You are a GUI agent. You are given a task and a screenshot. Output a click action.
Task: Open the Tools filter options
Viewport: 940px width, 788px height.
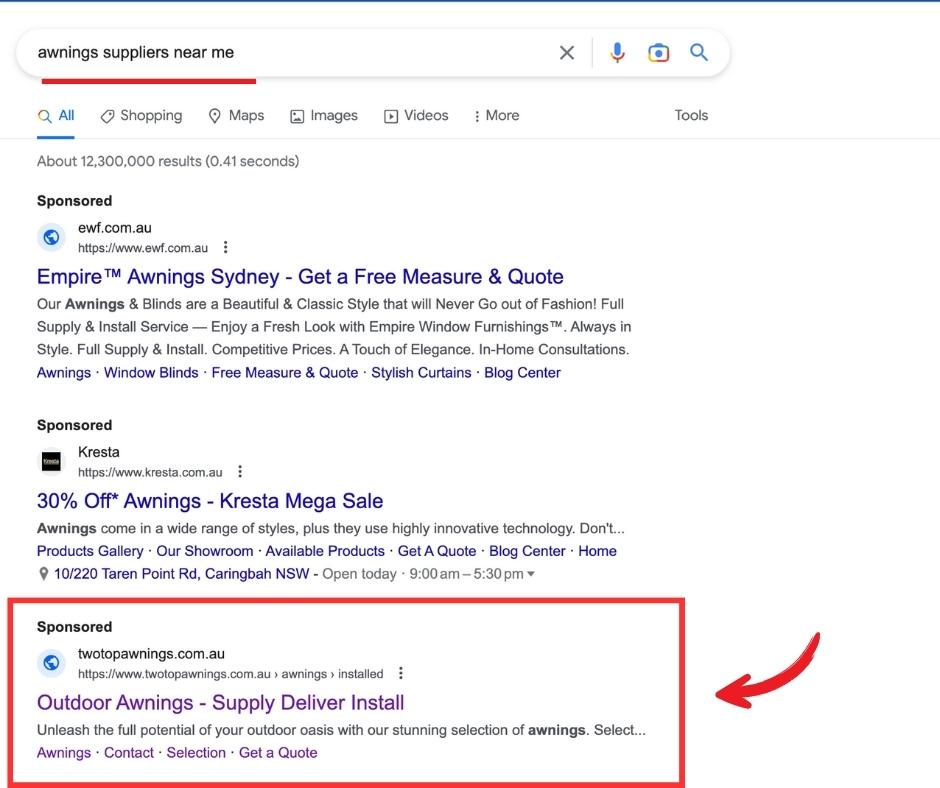691,115
